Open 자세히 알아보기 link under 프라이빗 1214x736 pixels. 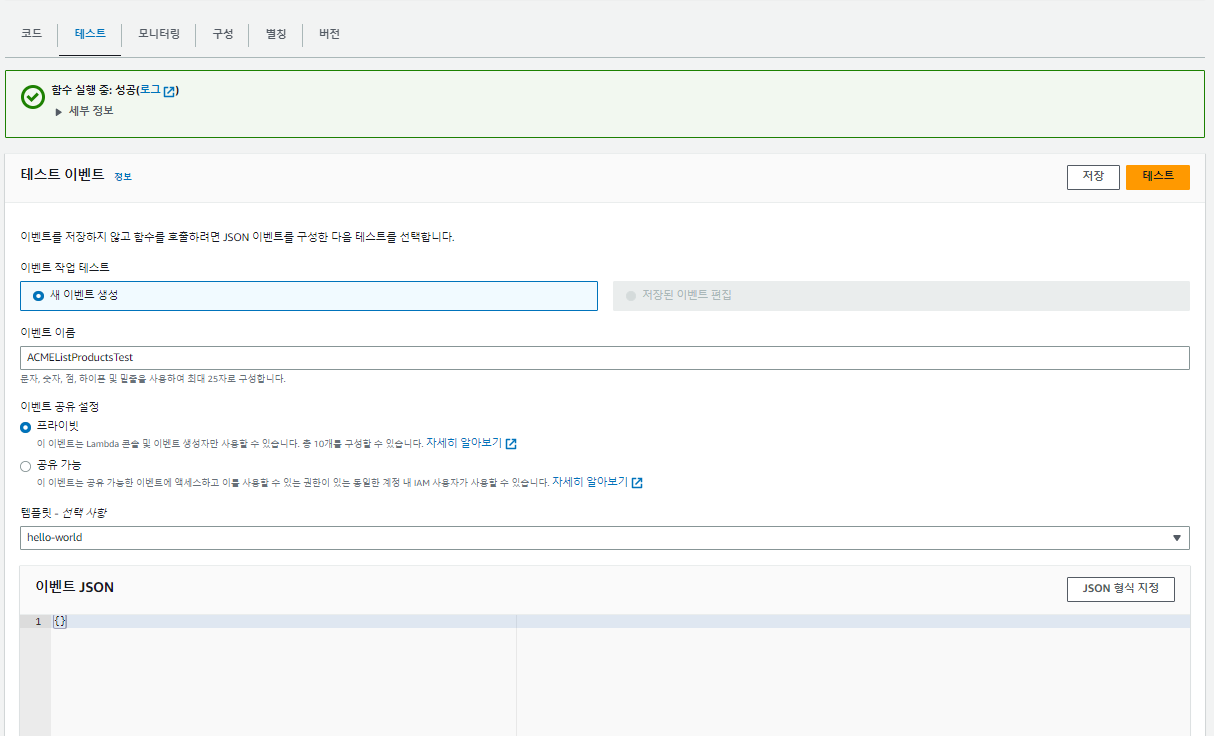click(464, 442)
